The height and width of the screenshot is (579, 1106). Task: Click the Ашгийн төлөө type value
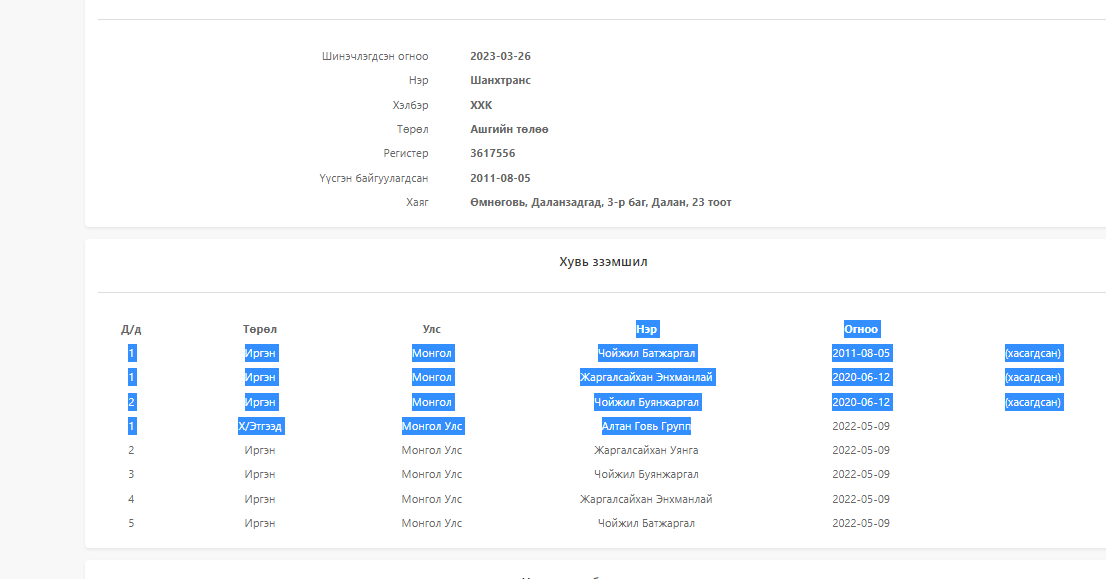(509, 129)
